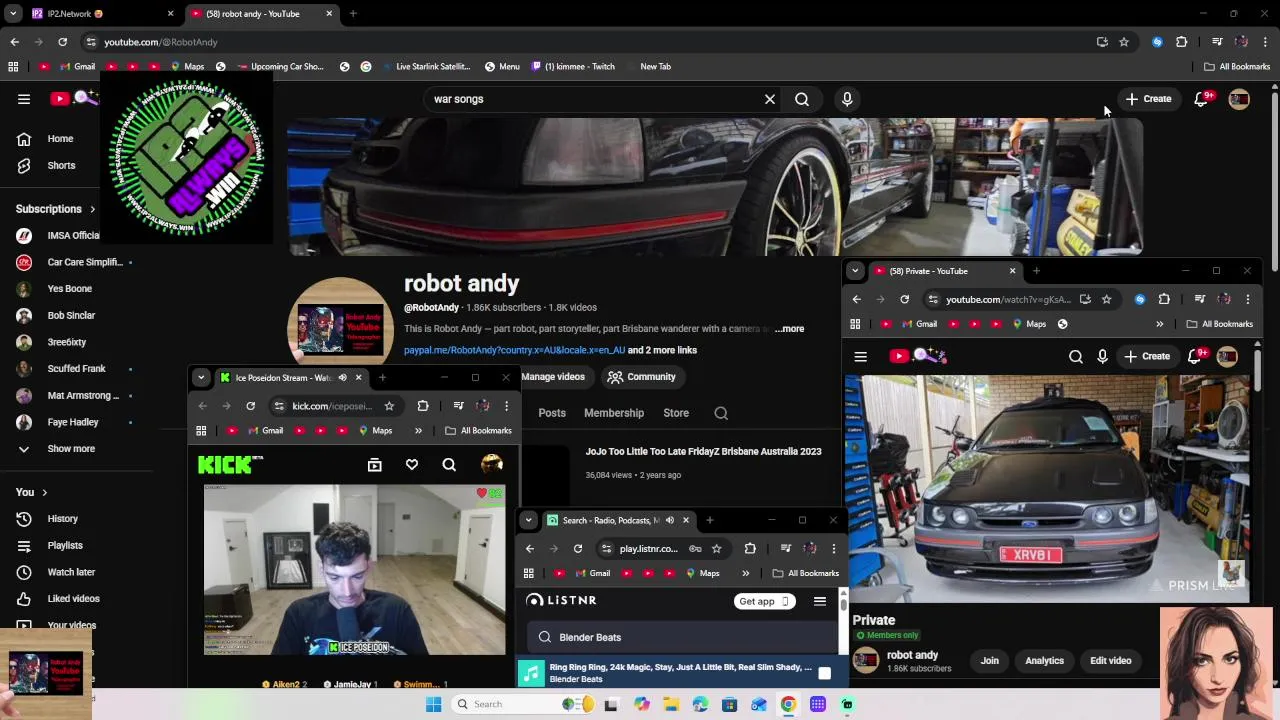Screen dimensions: 1280x720
Task: Open the JoJo Too Little Too Late video title
Action: [x=703, y=452]
